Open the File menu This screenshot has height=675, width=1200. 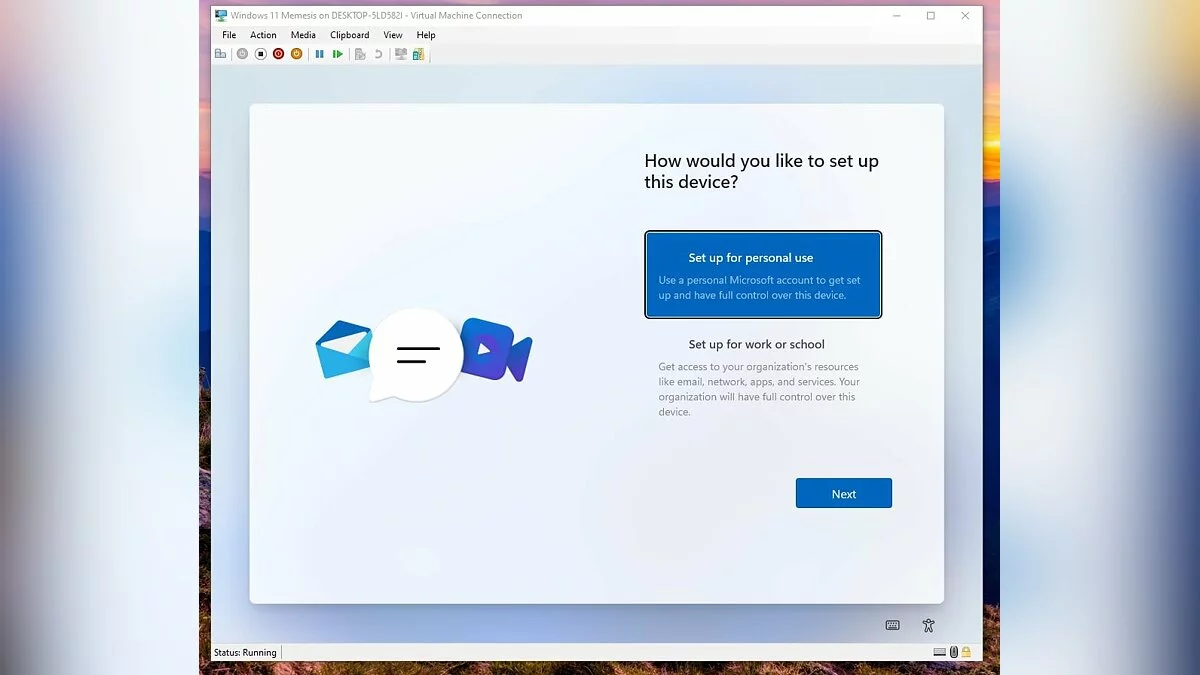click(x=229, y=35)
